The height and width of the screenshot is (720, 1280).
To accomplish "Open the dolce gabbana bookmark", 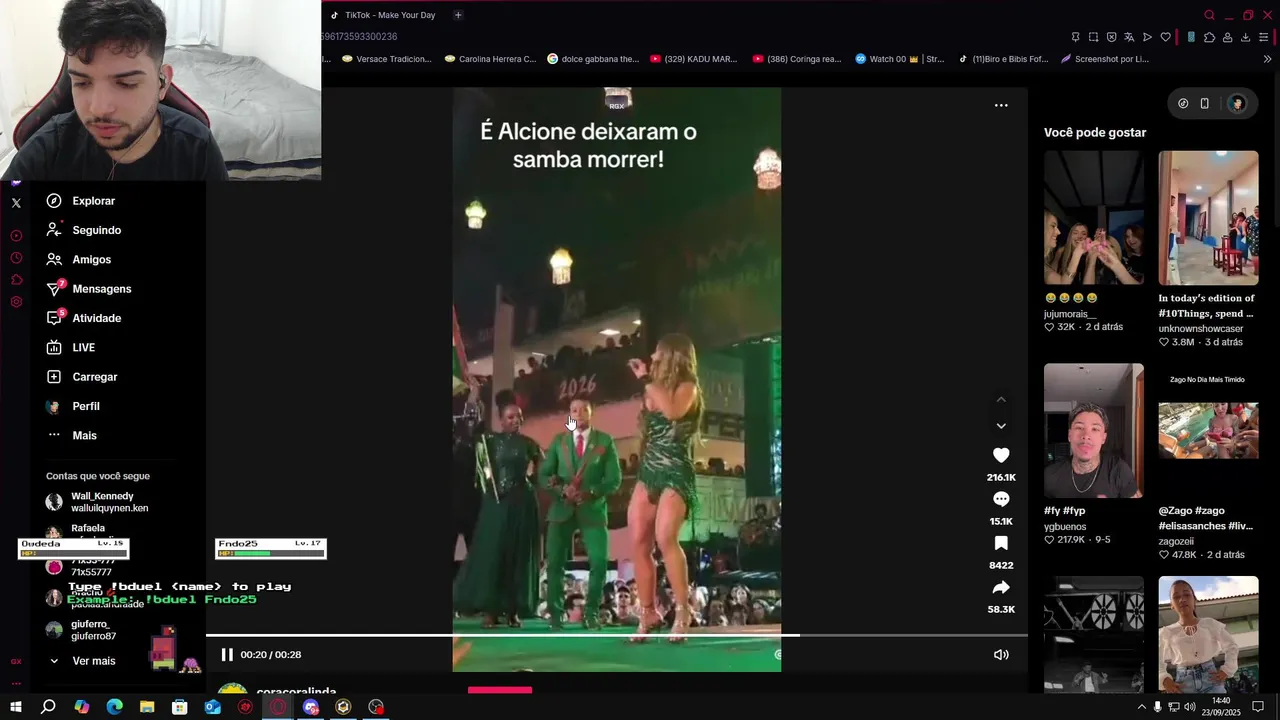I will 593,59.
